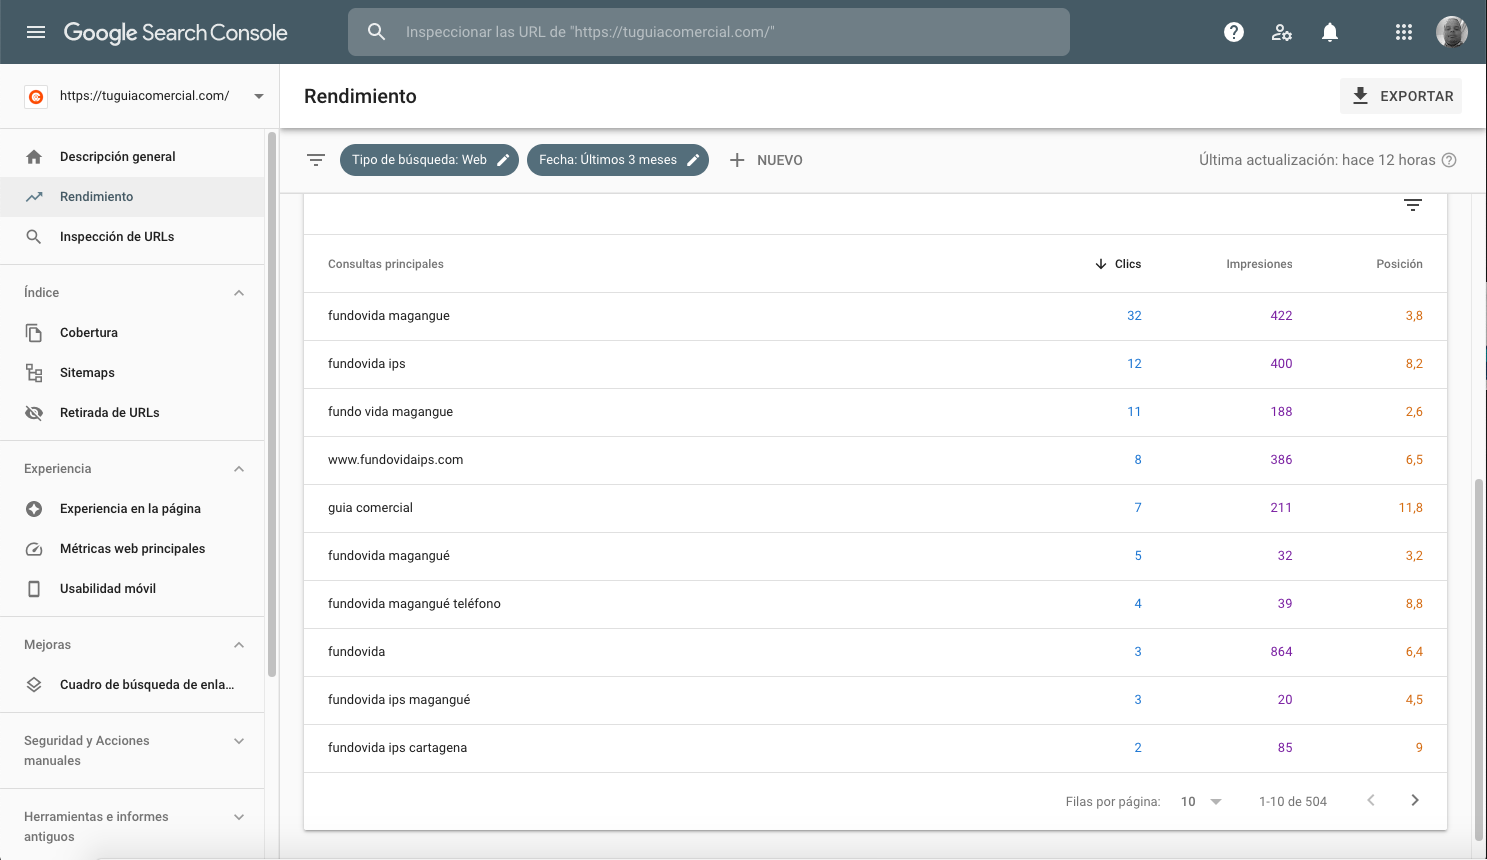
Task: Open the Google apps grid
Action: tap(1404, 32)
